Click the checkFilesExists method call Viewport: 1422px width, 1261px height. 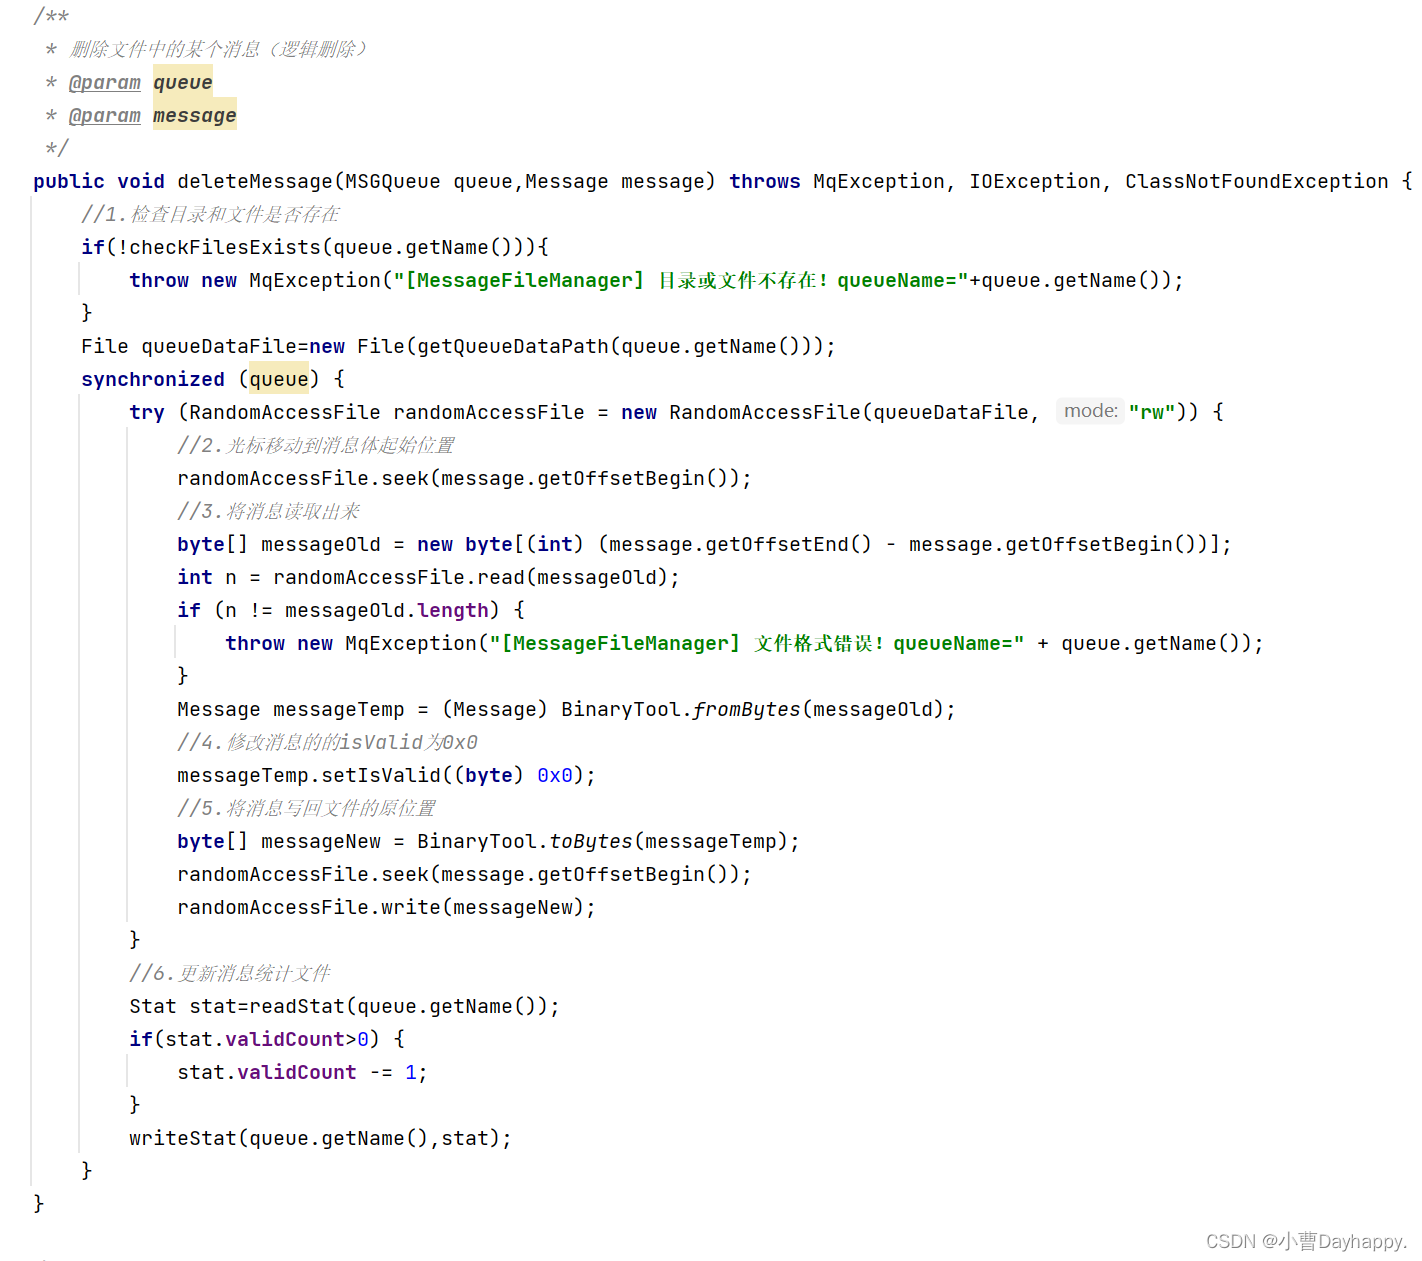tap(225, 247)
